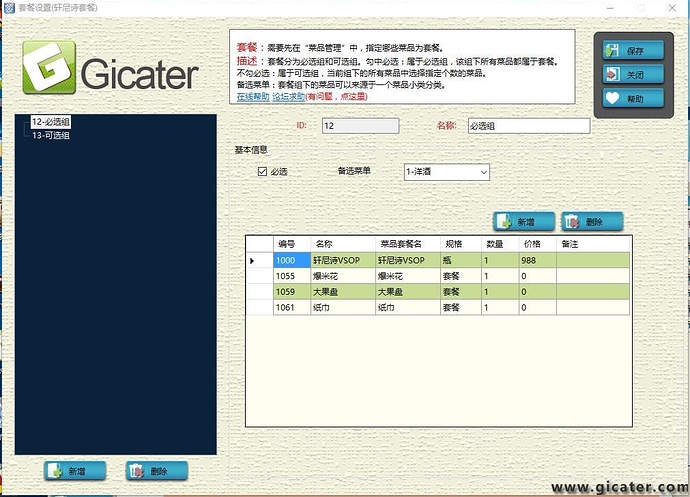Click 删除 button below the group tree
The width and height of the screenshot is (690, 497).
point(156,471)
